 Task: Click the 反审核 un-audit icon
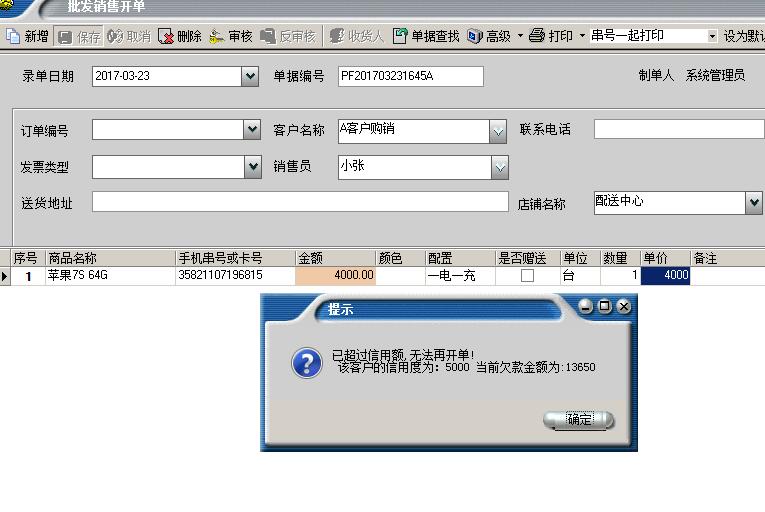point(267,36)
